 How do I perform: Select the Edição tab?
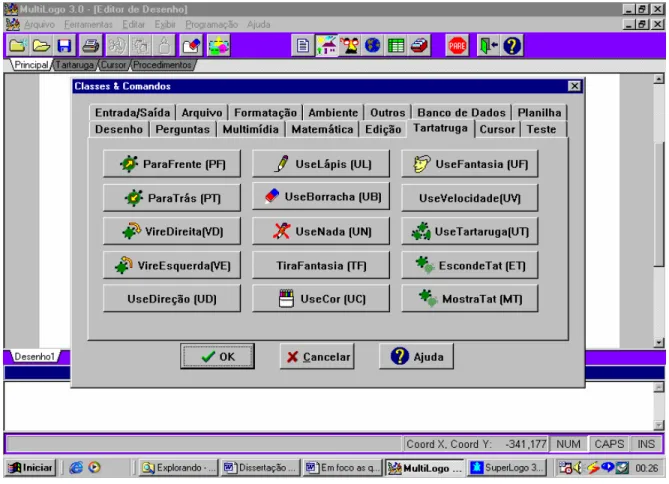(x=383, y=129)
